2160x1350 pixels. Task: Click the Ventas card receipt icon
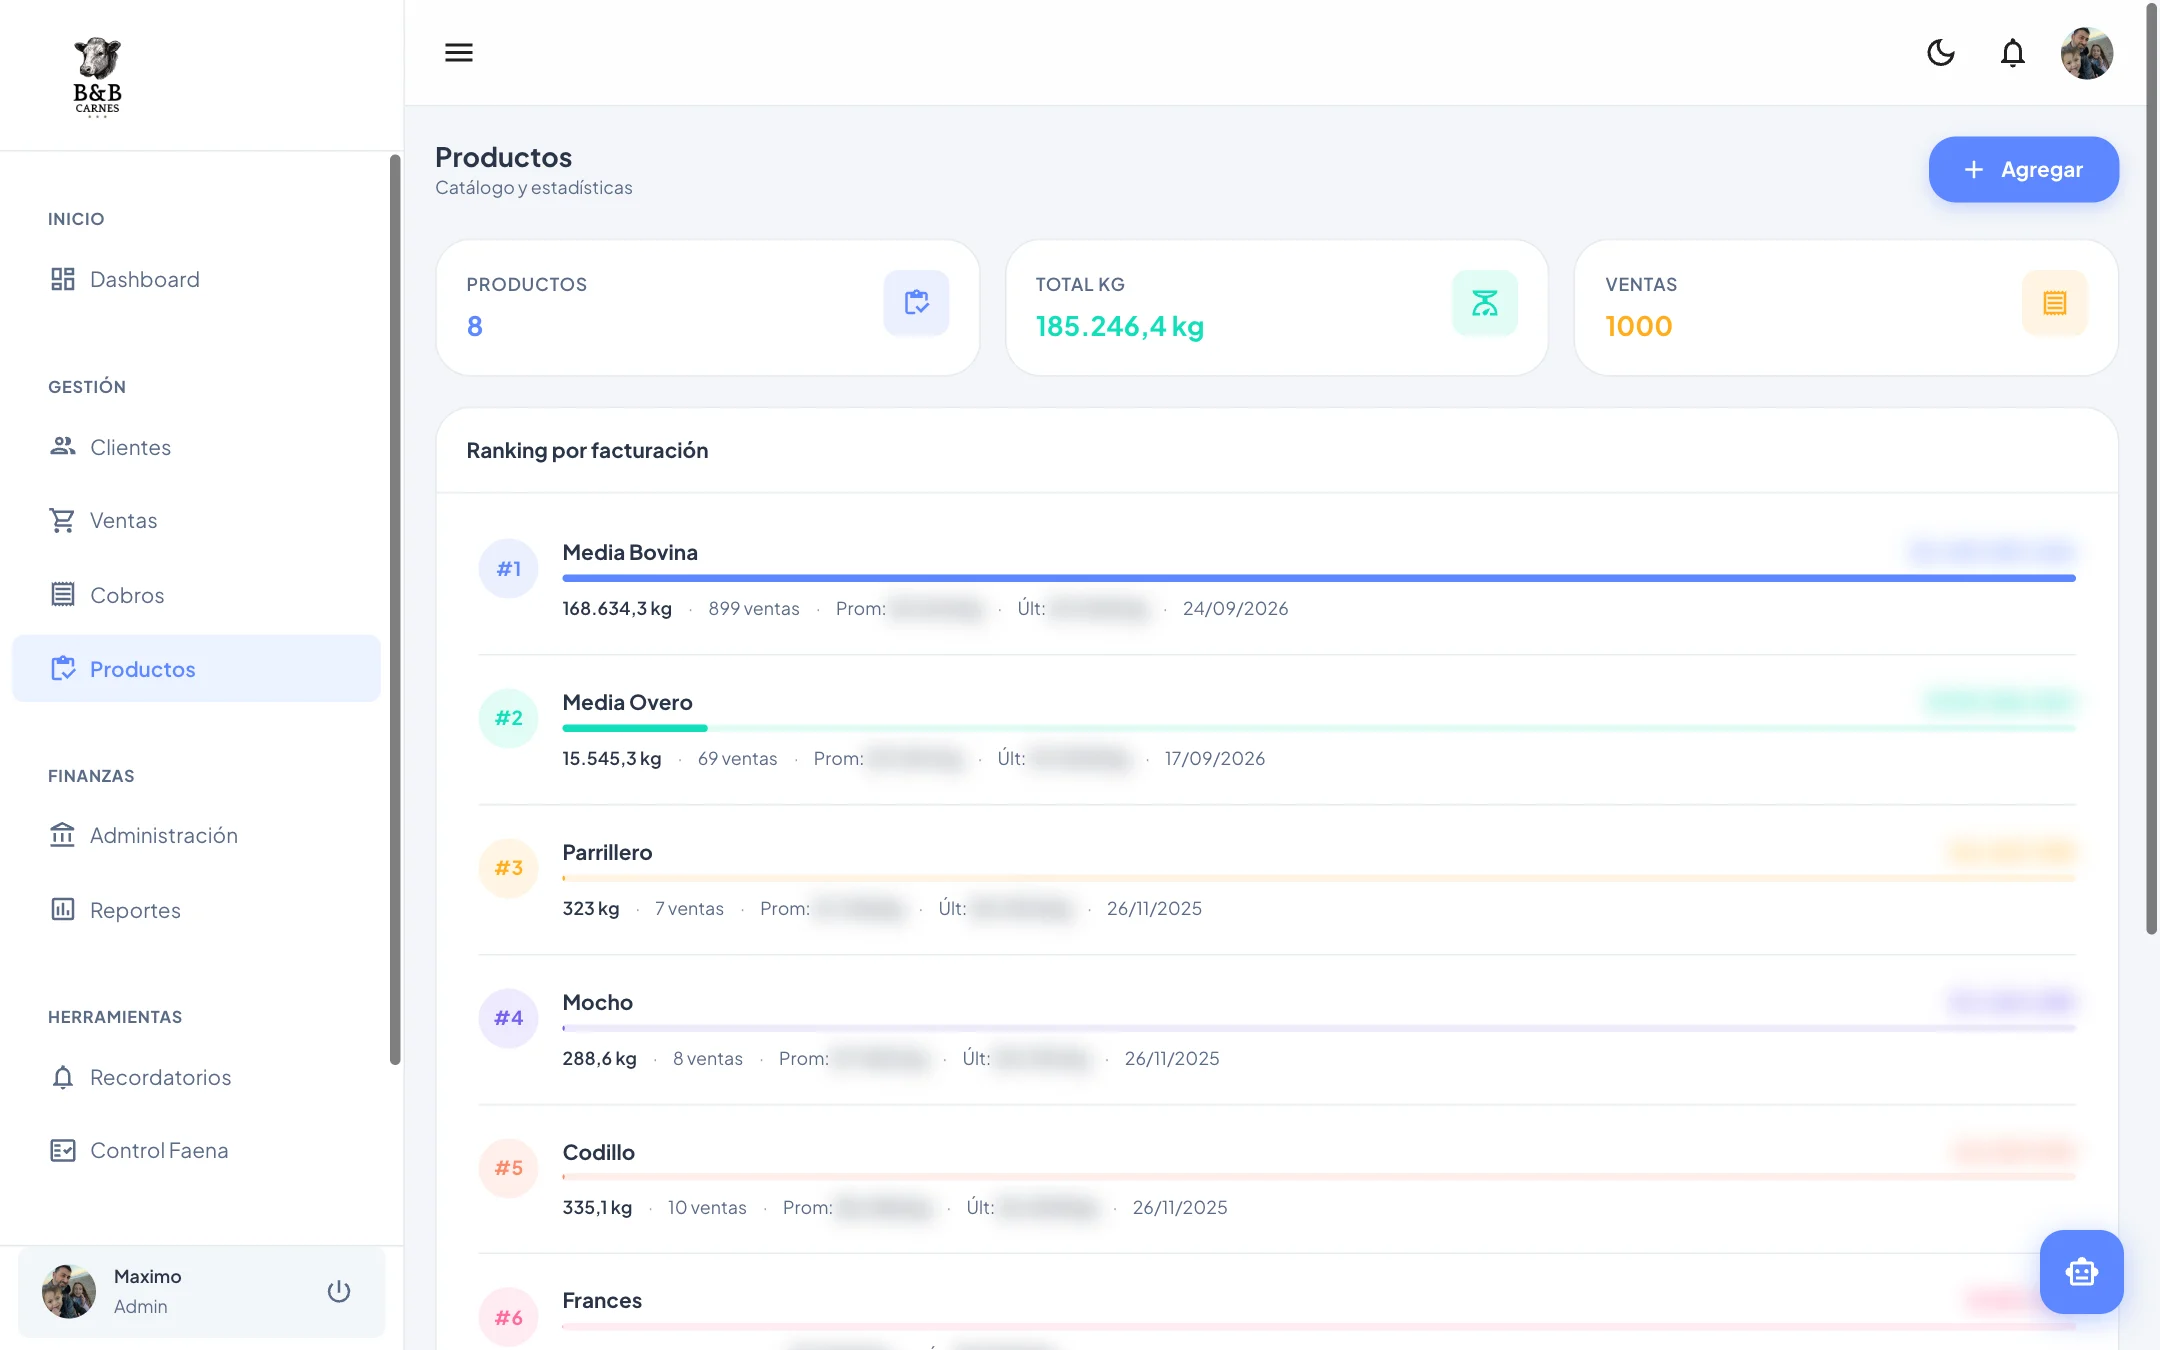(2054, 302)
